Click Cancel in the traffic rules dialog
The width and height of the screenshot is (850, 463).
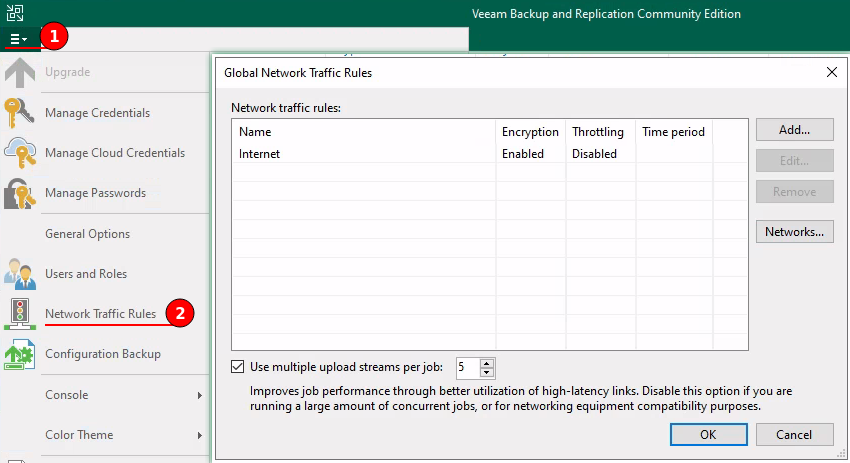coord(795,435)
